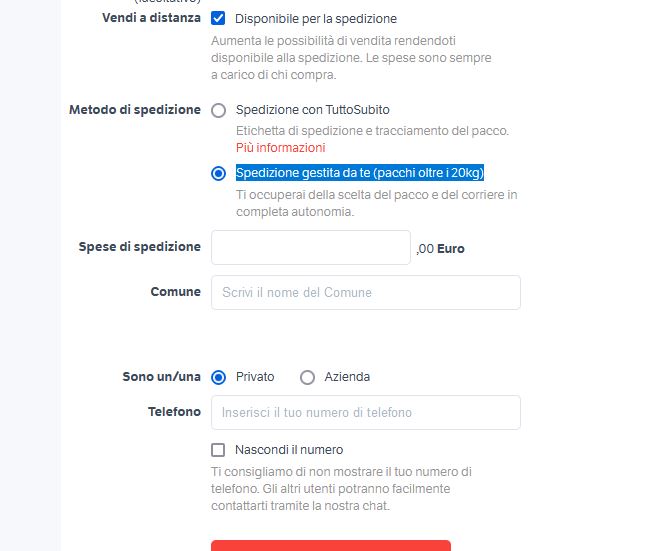Viewport: 656px width, 551px height.
Task: Click into the Telefono number field
Action: 365,412
